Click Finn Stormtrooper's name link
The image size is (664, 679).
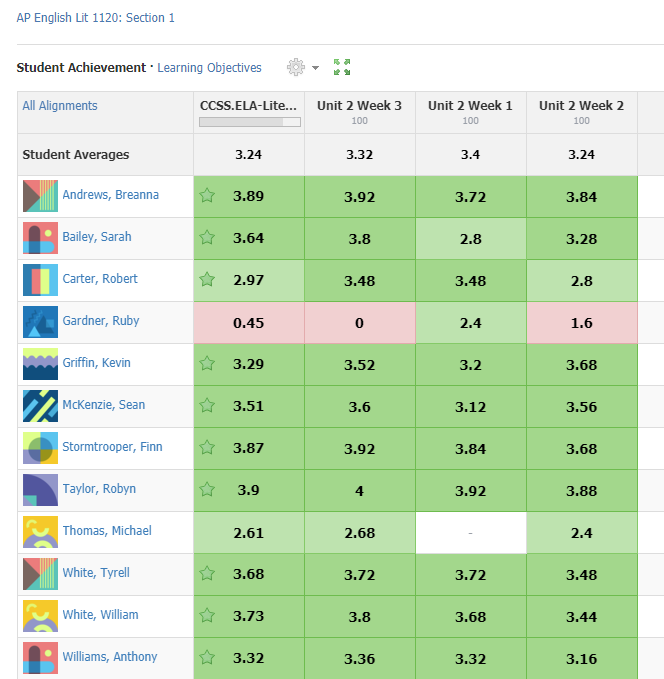pos(112,447)
